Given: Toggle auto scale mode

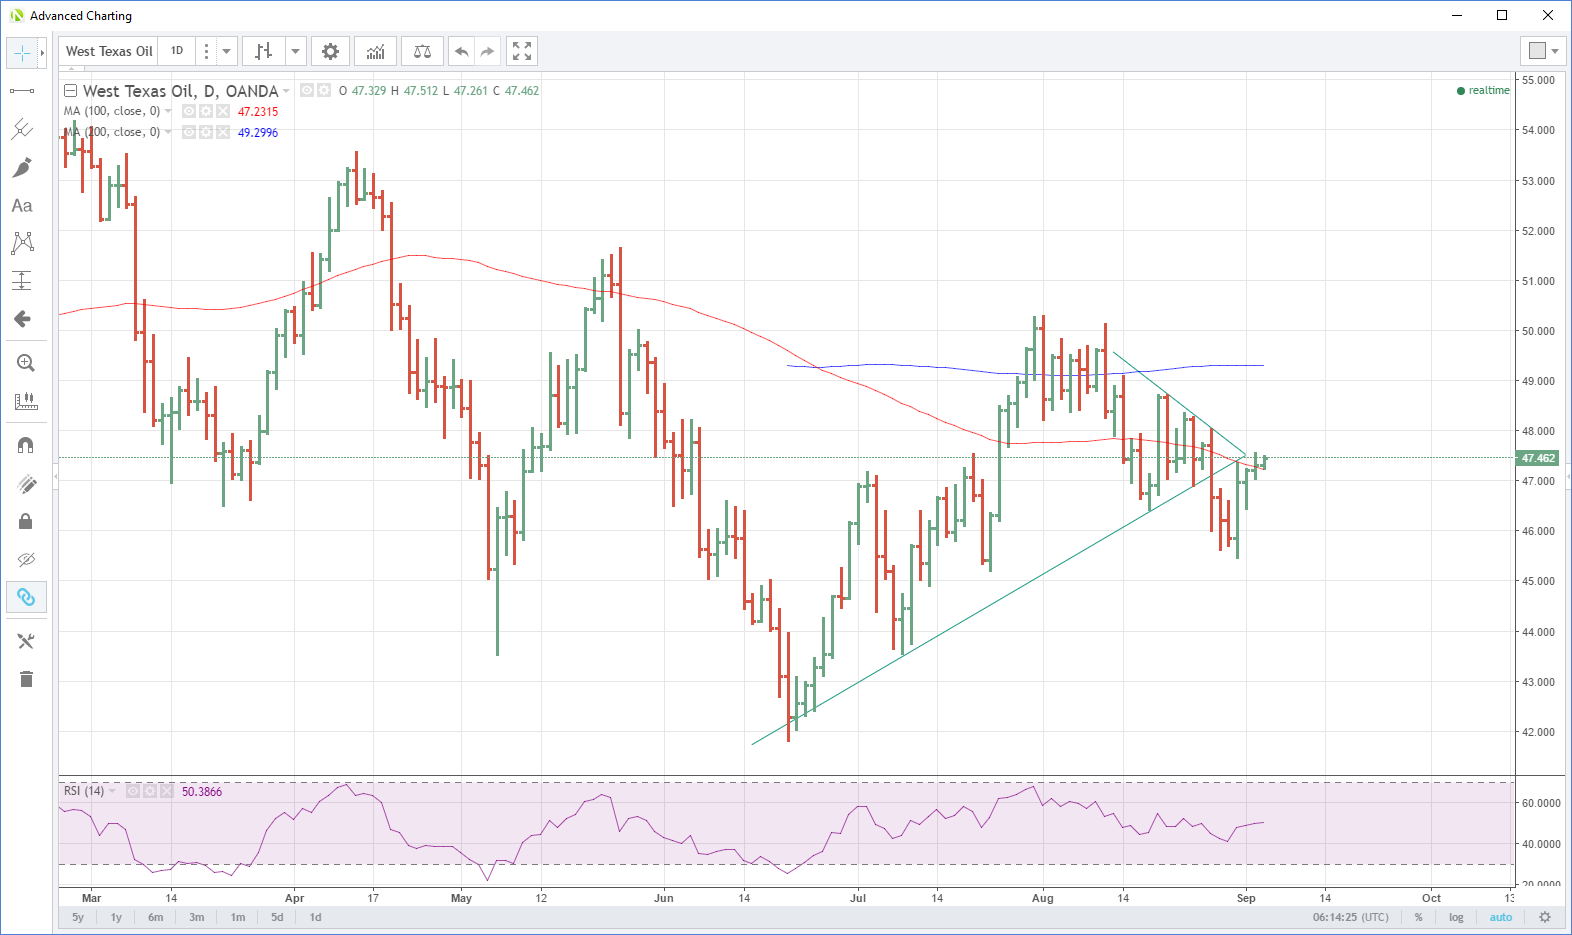Looking at the screenshot, I should coord(1501,917).
